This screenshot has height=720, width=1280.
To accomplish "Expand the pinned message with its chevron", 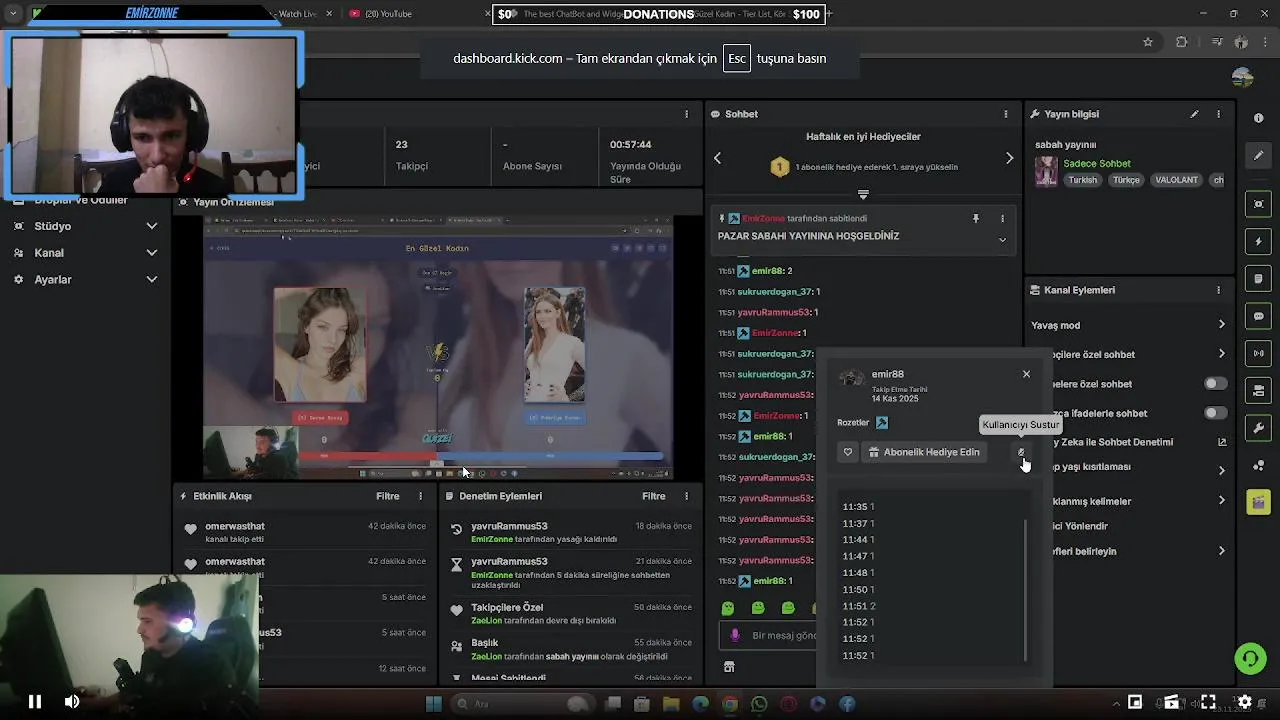I will (1002, 240).
